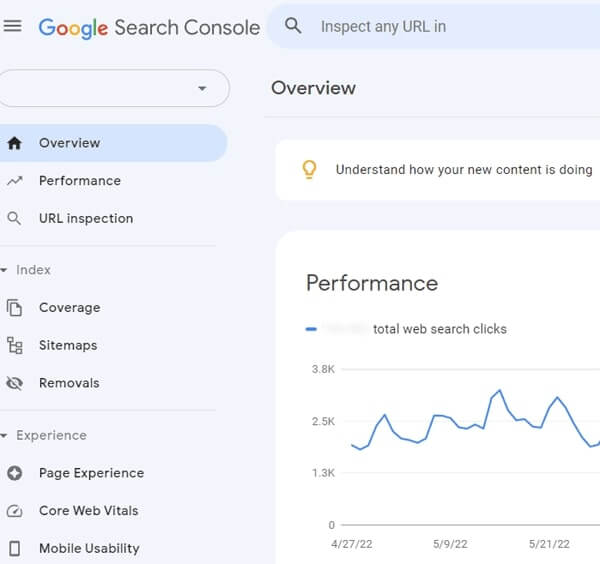
Task: Click the Sitemaps tree icon
Action: [14, 345]
